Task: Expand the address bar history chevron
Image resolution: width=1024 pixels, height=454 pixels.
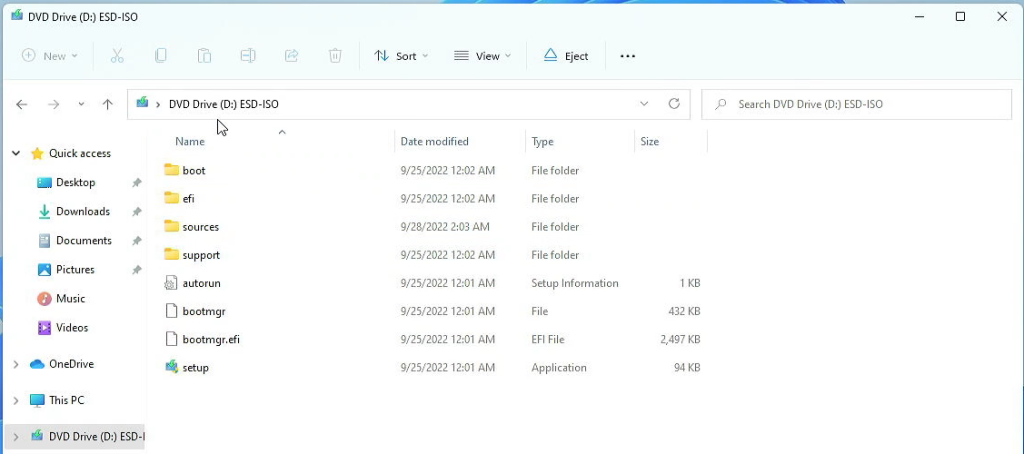Action: pyautogui.click(x=644, y=104)
